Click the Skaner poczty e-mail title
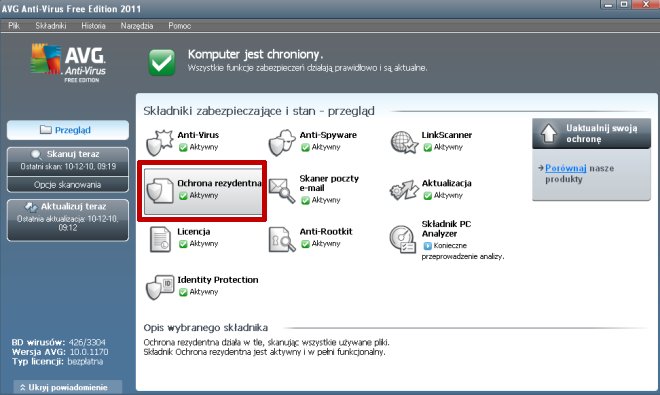Image resolution: width=660 pixels, height=395 pixels. [x=329, y=183]
